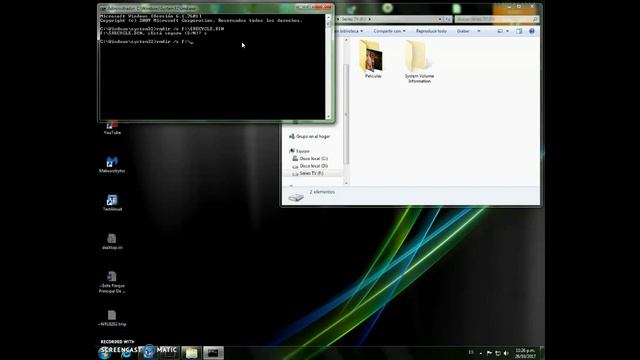640x360 pixels.
Task: Click the Explorer search magnifier icon
Action: tap(535, 19)
